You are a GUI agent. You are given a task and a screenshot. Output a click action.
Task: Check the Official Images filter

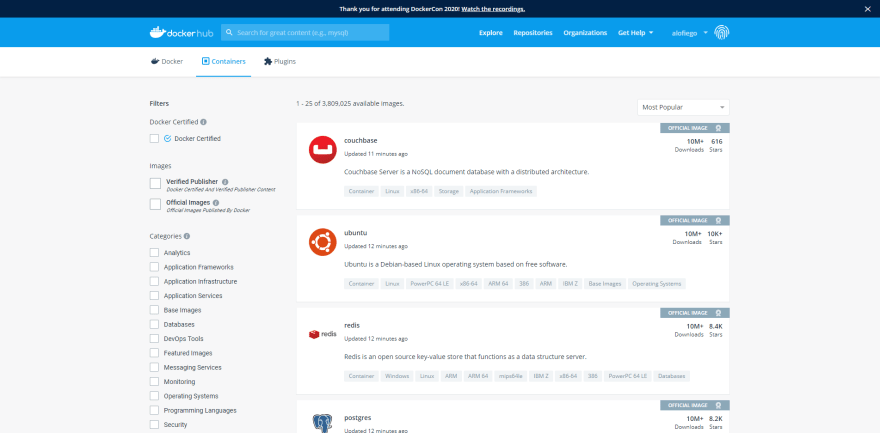coord(155,204)
